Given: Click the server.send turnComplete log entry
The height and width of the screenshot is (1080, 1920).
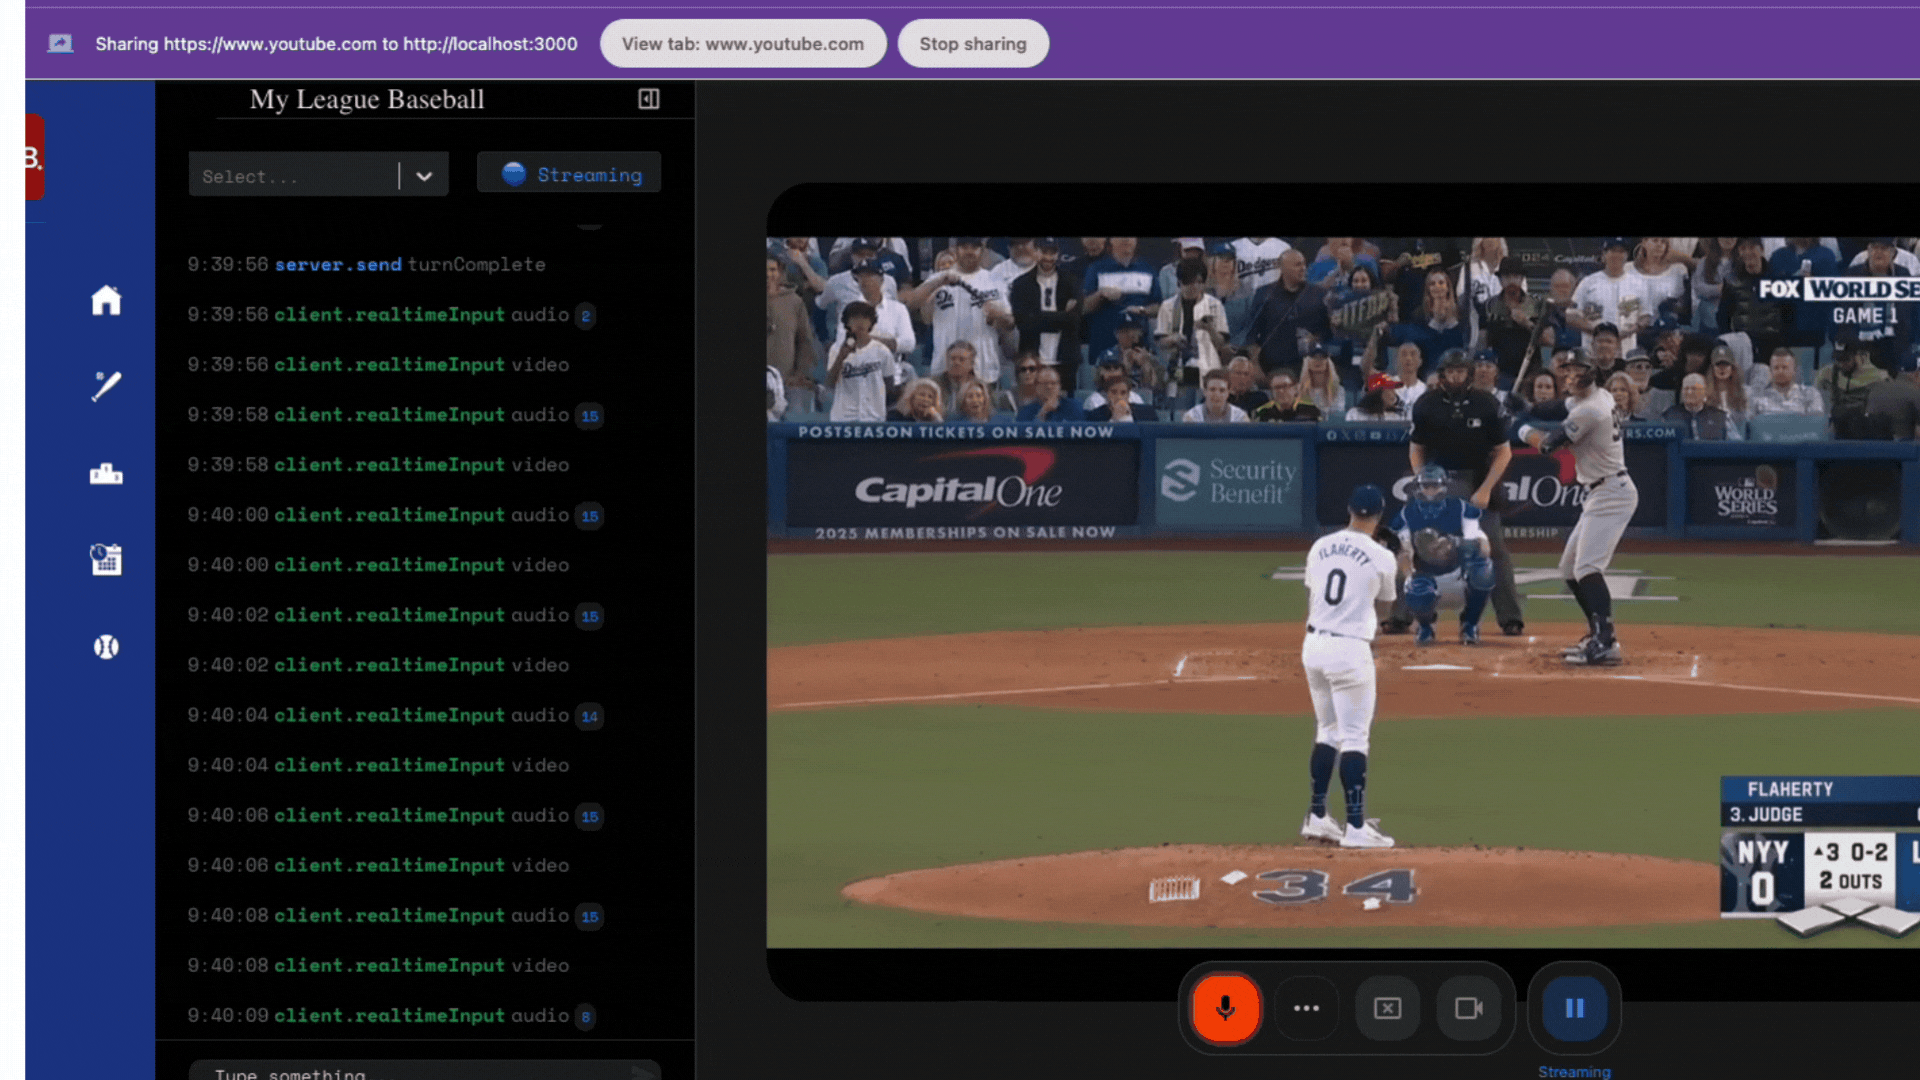Looking at the screenshot, I should [x=366, y=265].
